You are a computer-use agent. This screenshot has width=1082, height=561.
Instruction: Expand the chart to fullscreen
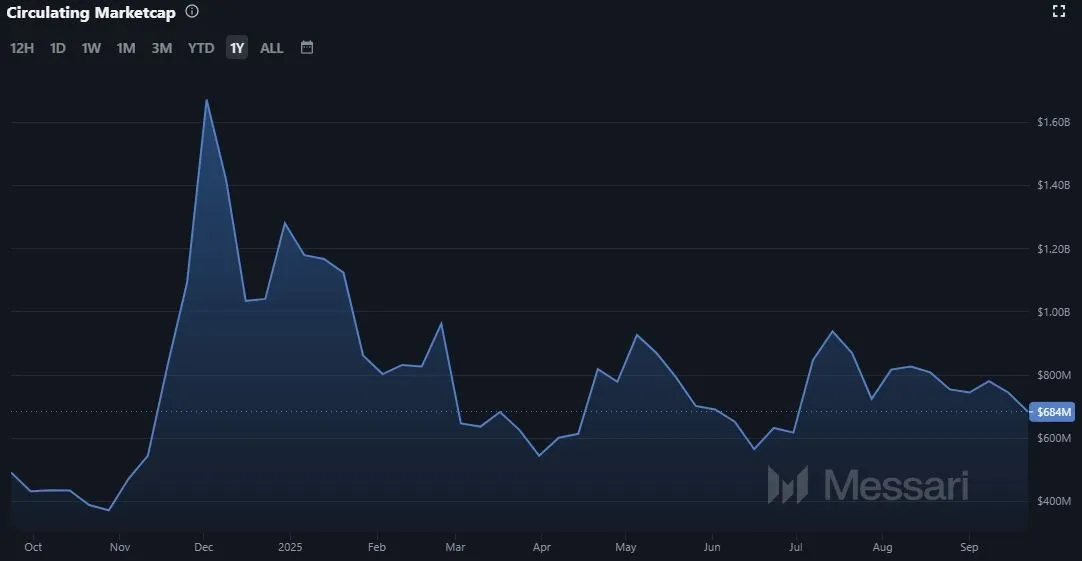1059,12
